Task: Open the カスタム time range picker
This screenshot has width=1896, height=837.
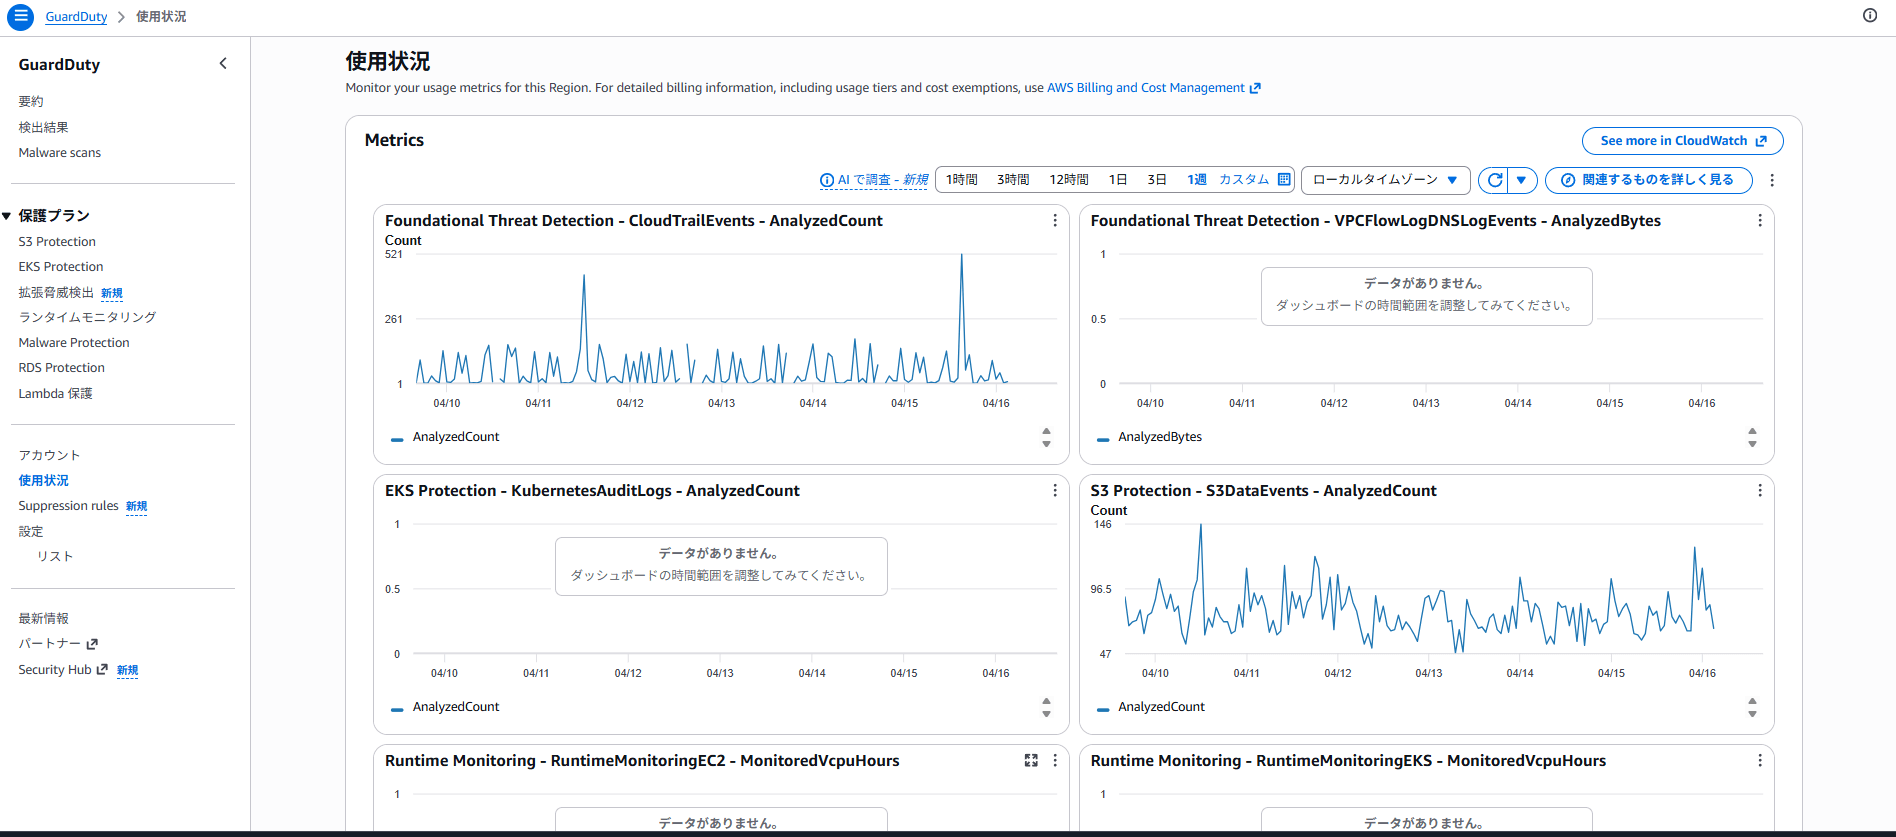Action: [x=1244, y=180]
